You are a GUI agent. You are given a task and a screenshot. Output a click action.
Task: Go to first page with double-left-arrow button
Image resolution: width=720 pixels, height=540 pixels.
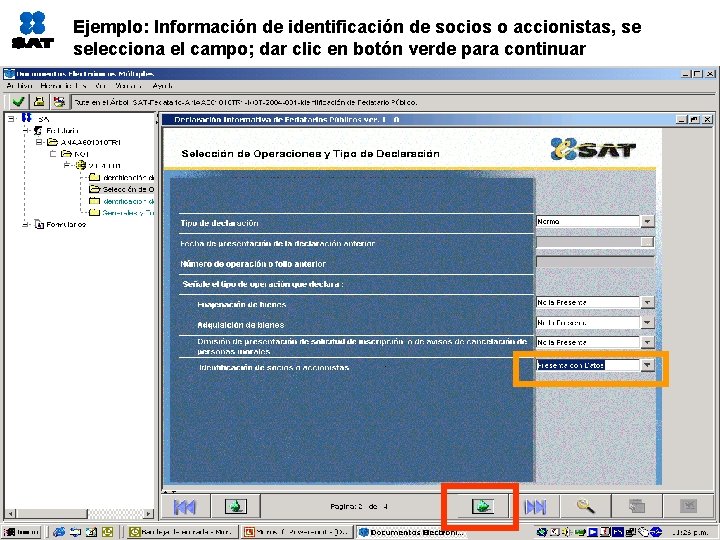click(185, 507)
